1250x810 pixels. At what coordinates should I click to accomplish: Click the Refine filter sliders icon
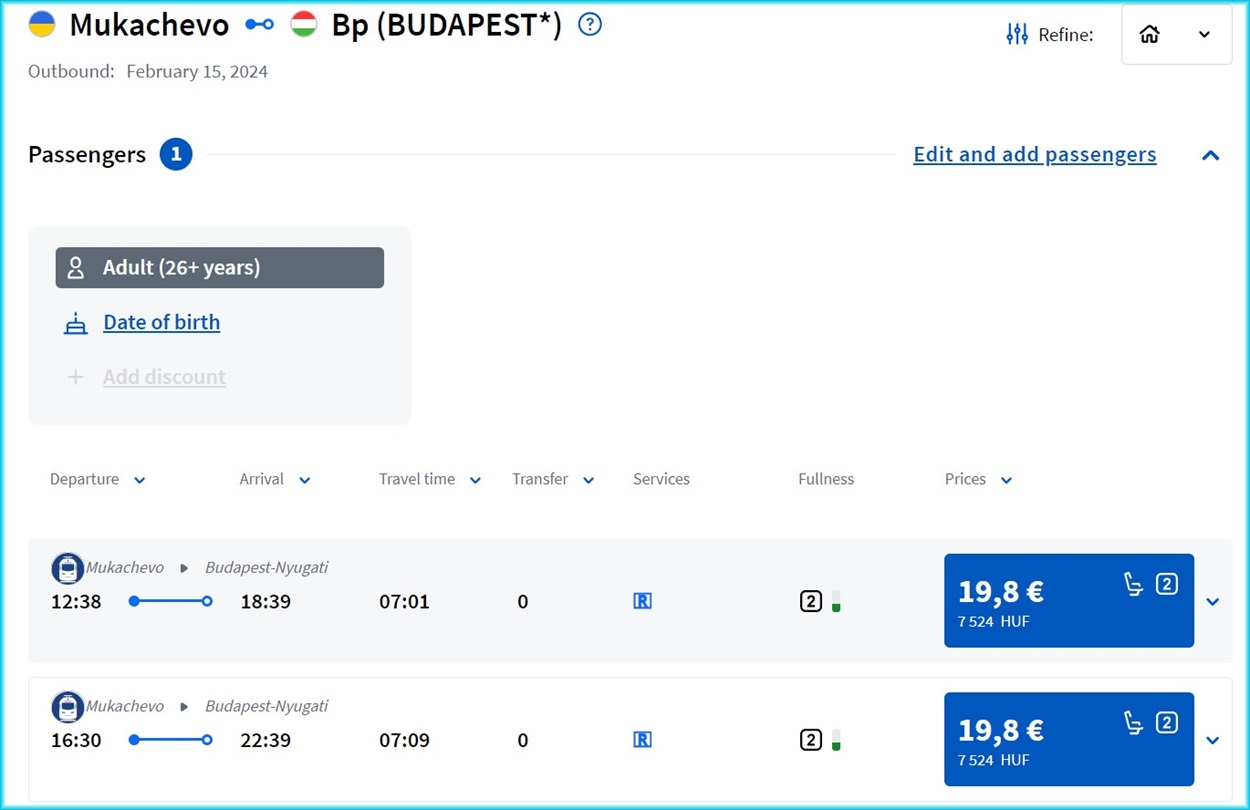(x=1017, y=35)
